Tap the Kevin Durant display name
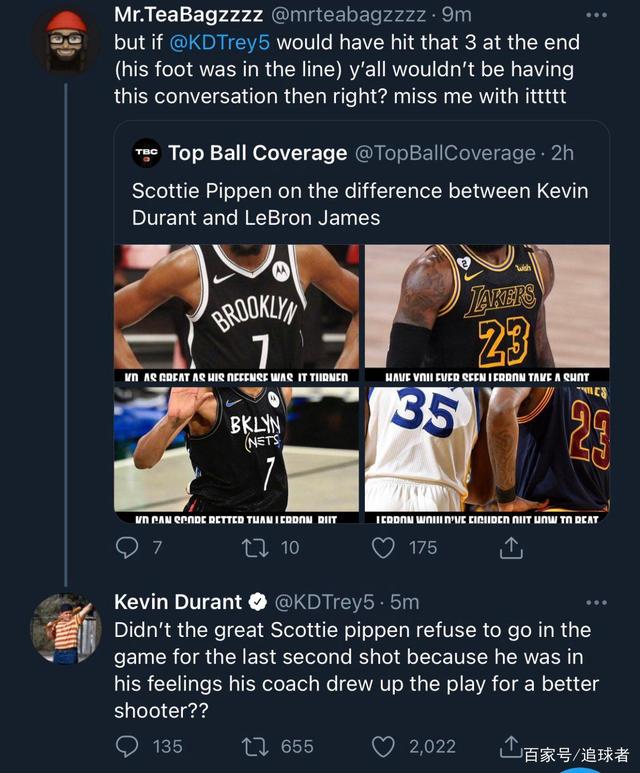 tap(178, 602)
